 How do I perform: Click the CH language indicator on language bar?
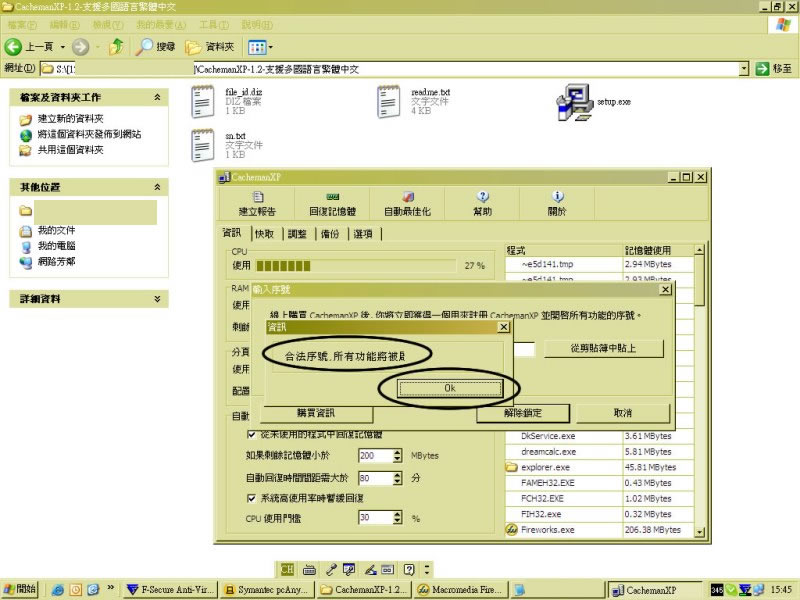pyautogui.click(x=287, y=569)
